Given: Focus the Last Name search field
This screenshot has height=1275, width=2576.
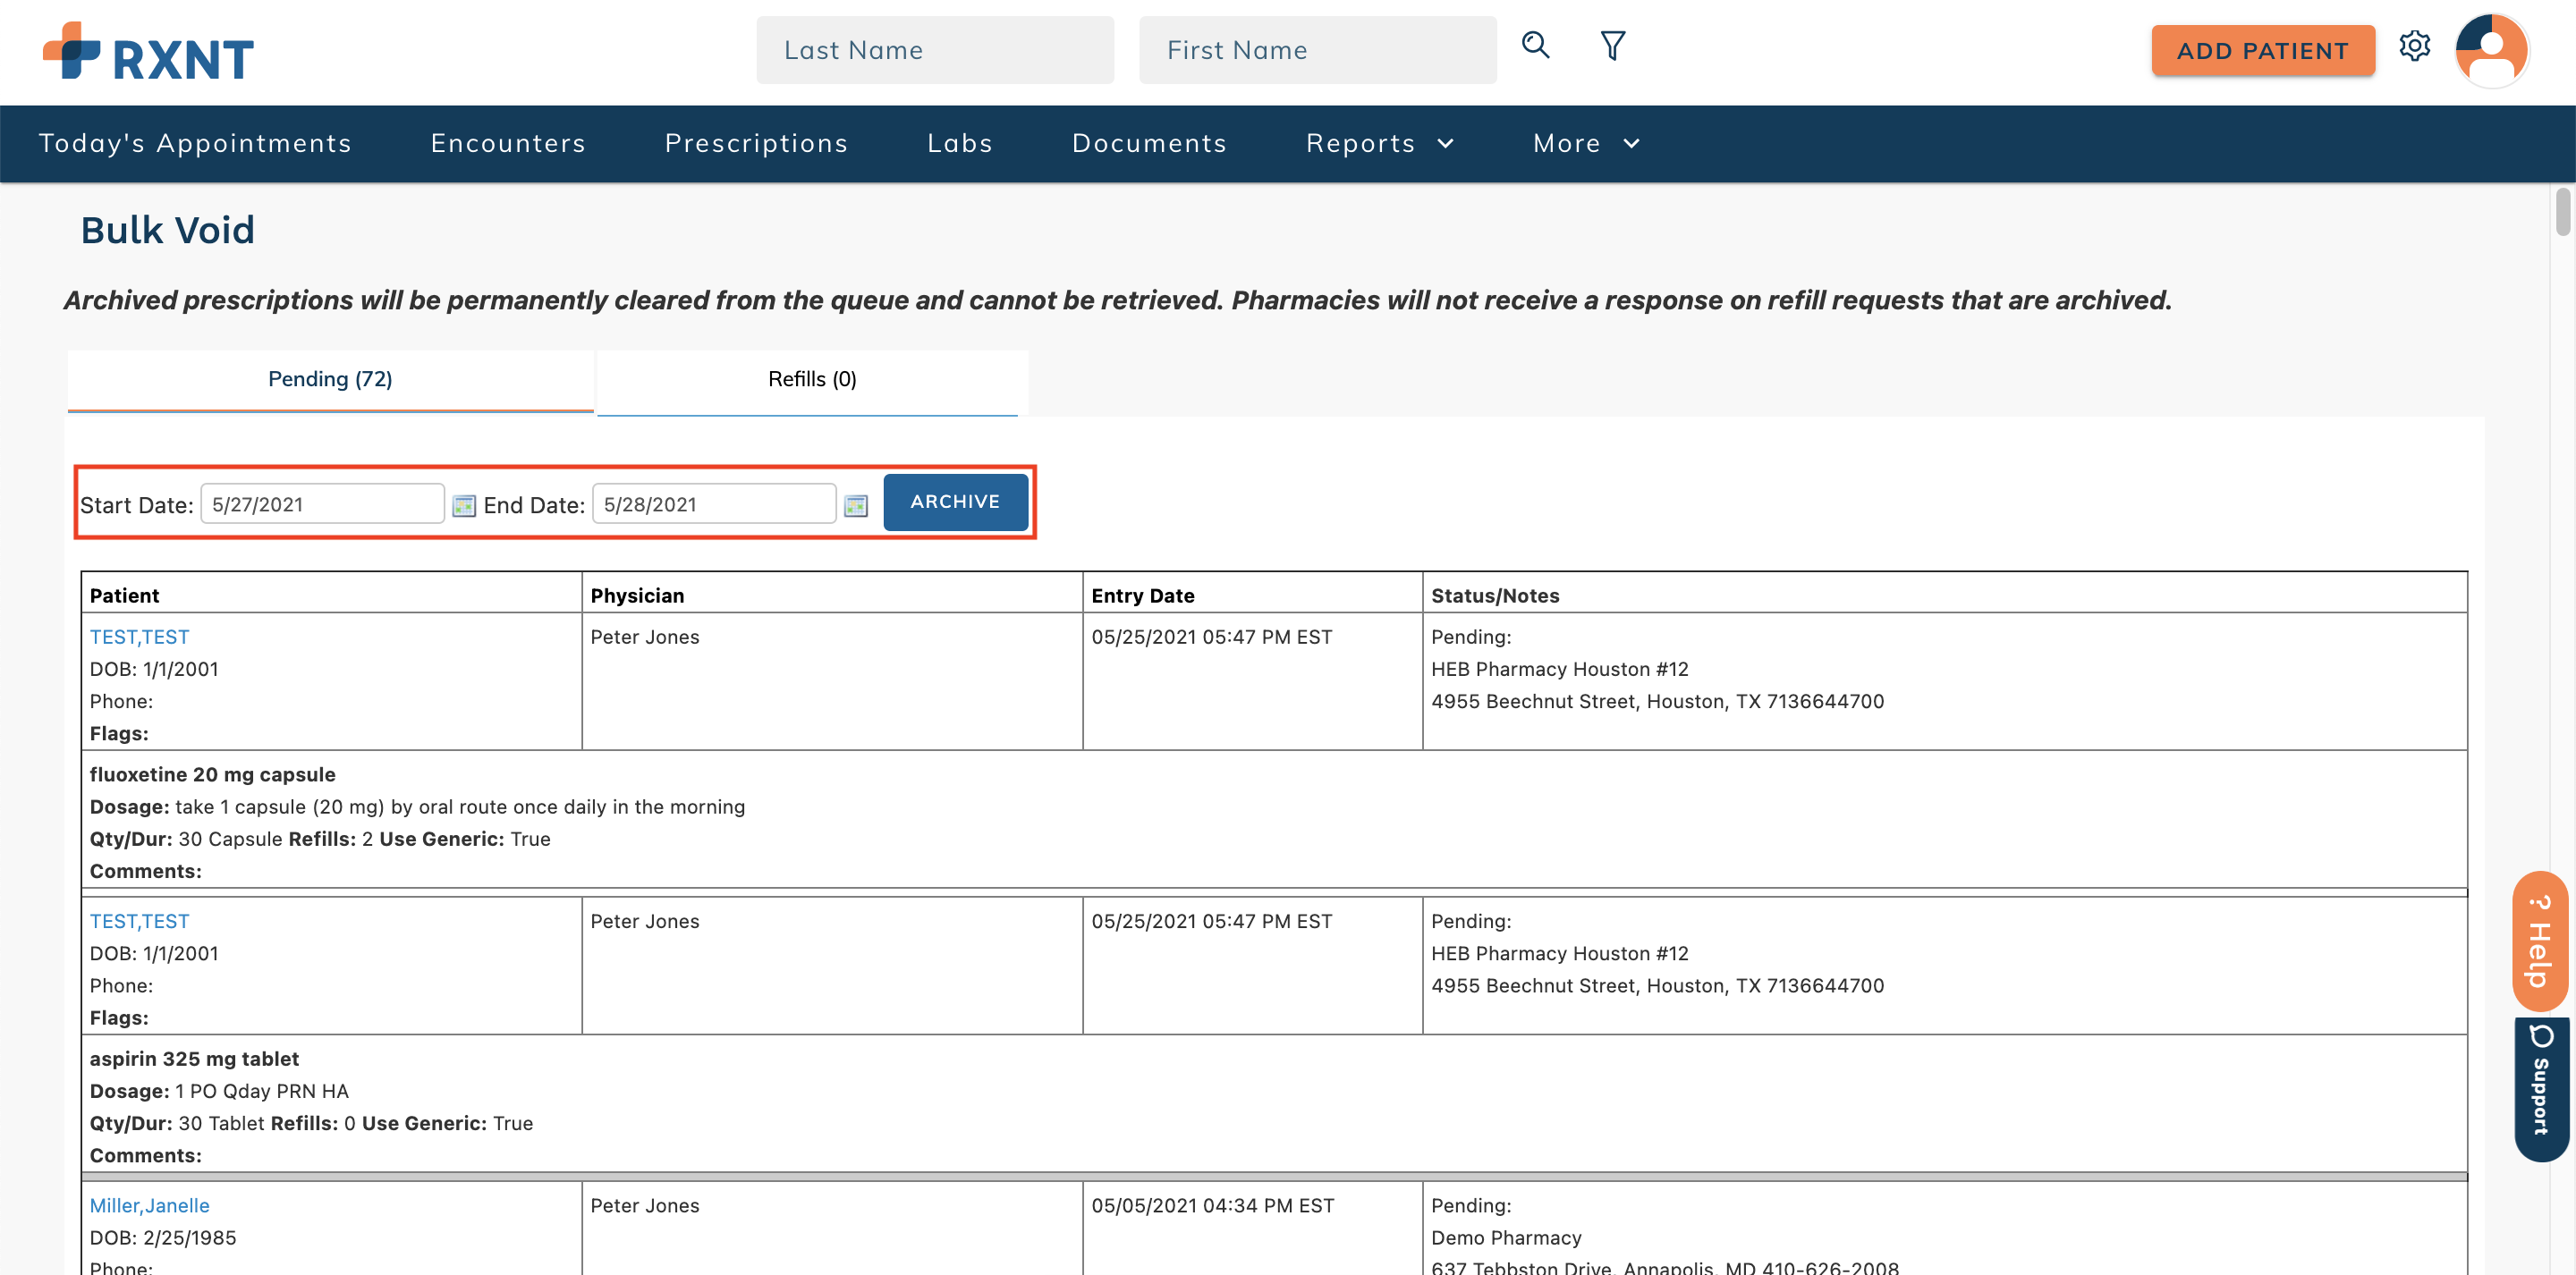Looking at the screenshot, I should tap(935, 50).
